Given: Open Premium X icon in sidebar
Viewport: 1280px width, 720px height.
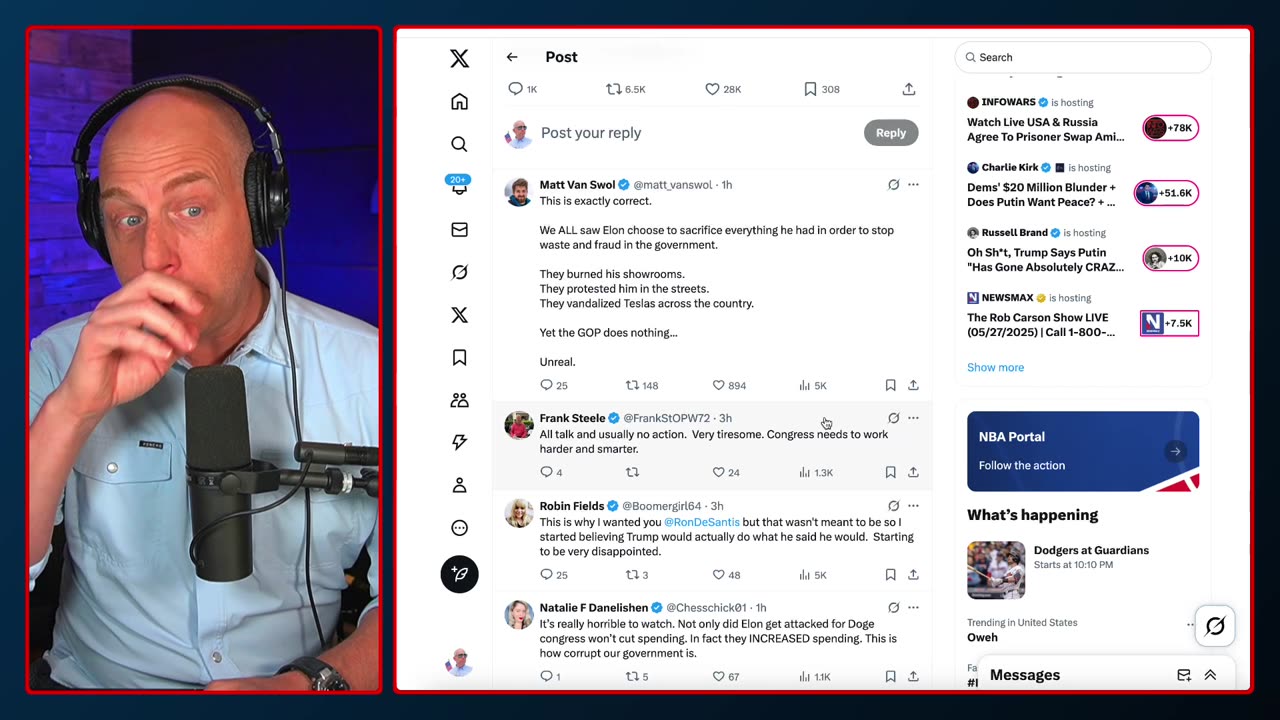Looking at the screenshot, I should [x=459, y=315].
